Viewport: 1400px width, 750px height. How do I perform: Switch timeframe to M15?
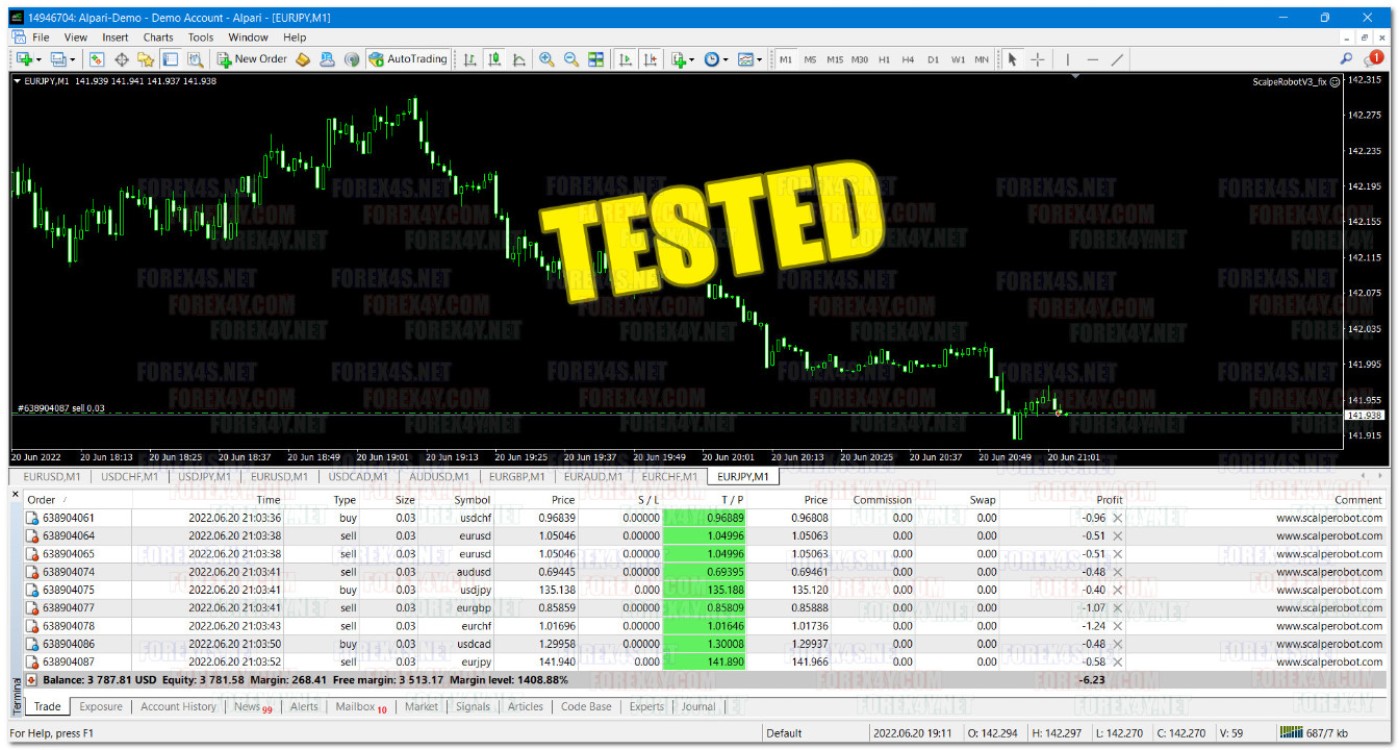[x=834, y=60]
